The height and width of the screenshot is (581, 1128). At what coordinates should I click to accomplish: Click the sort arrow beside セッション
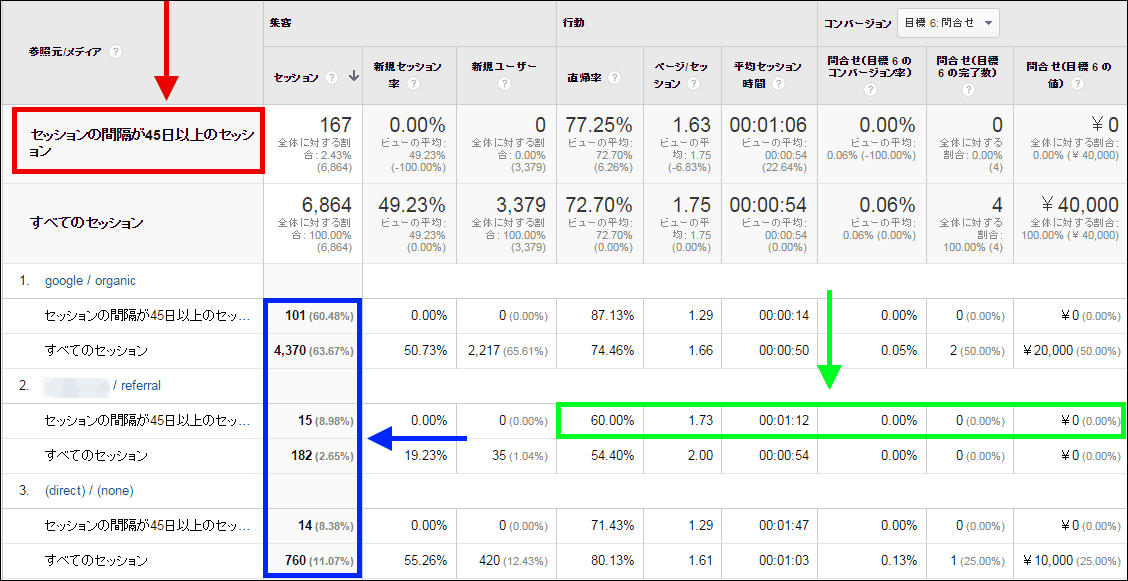point(353,77)
